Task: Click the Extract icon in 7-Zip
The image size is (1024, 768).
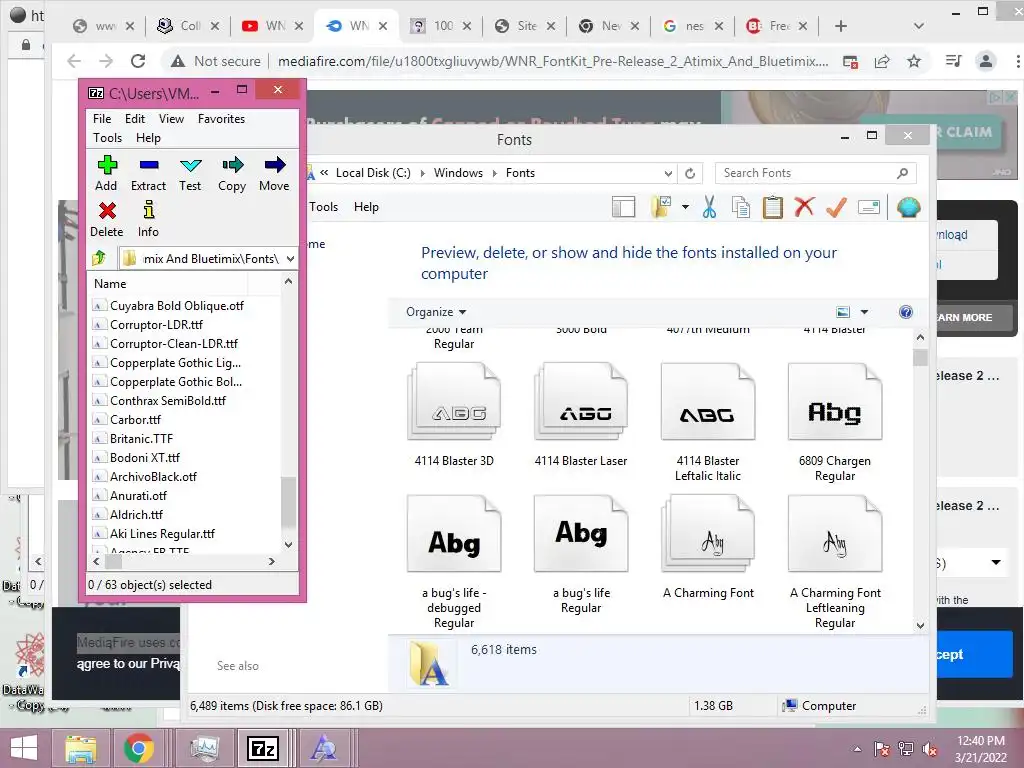Action: coord(149,165)
